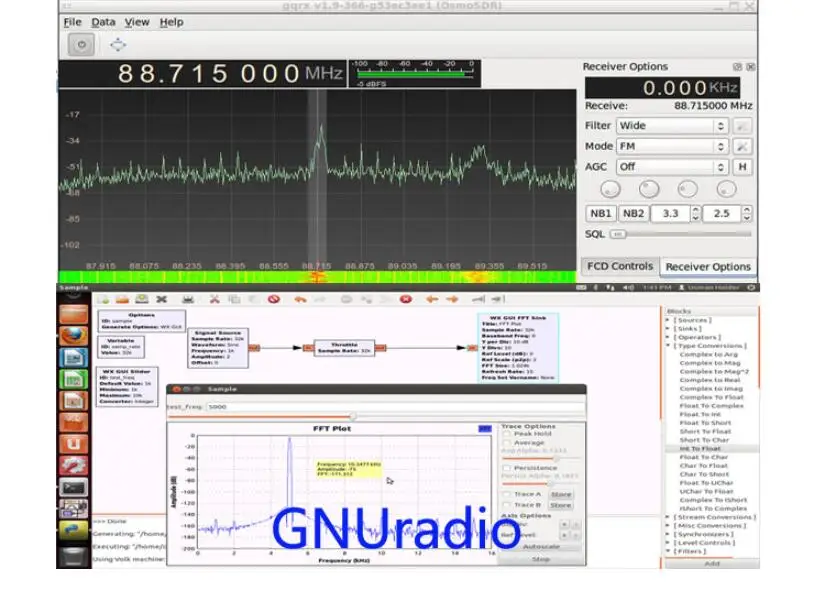The image size is (833, 592).
Task: Open the Terminal from the Ubuntu launcher
Action: pyautogui.click(x=73, y=487)
